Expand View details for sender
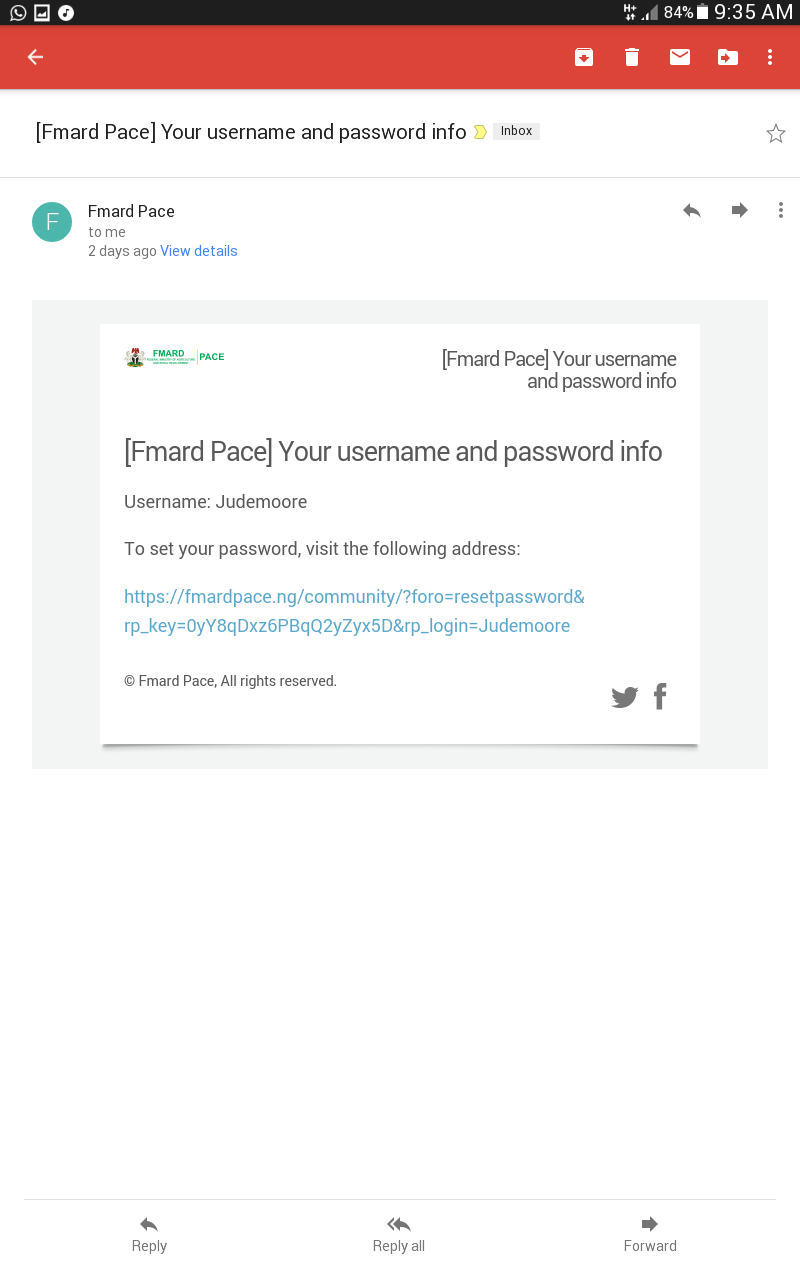Image resolution: width=800 pixels, height=1280 pixels. [199, 251]
